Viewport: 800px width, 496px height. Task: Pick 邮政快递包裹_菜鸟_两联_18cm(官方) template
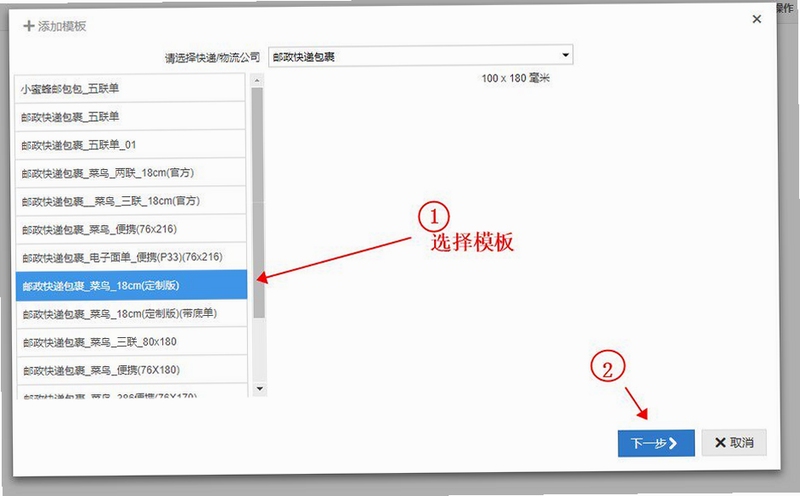[x=131, y=173]
